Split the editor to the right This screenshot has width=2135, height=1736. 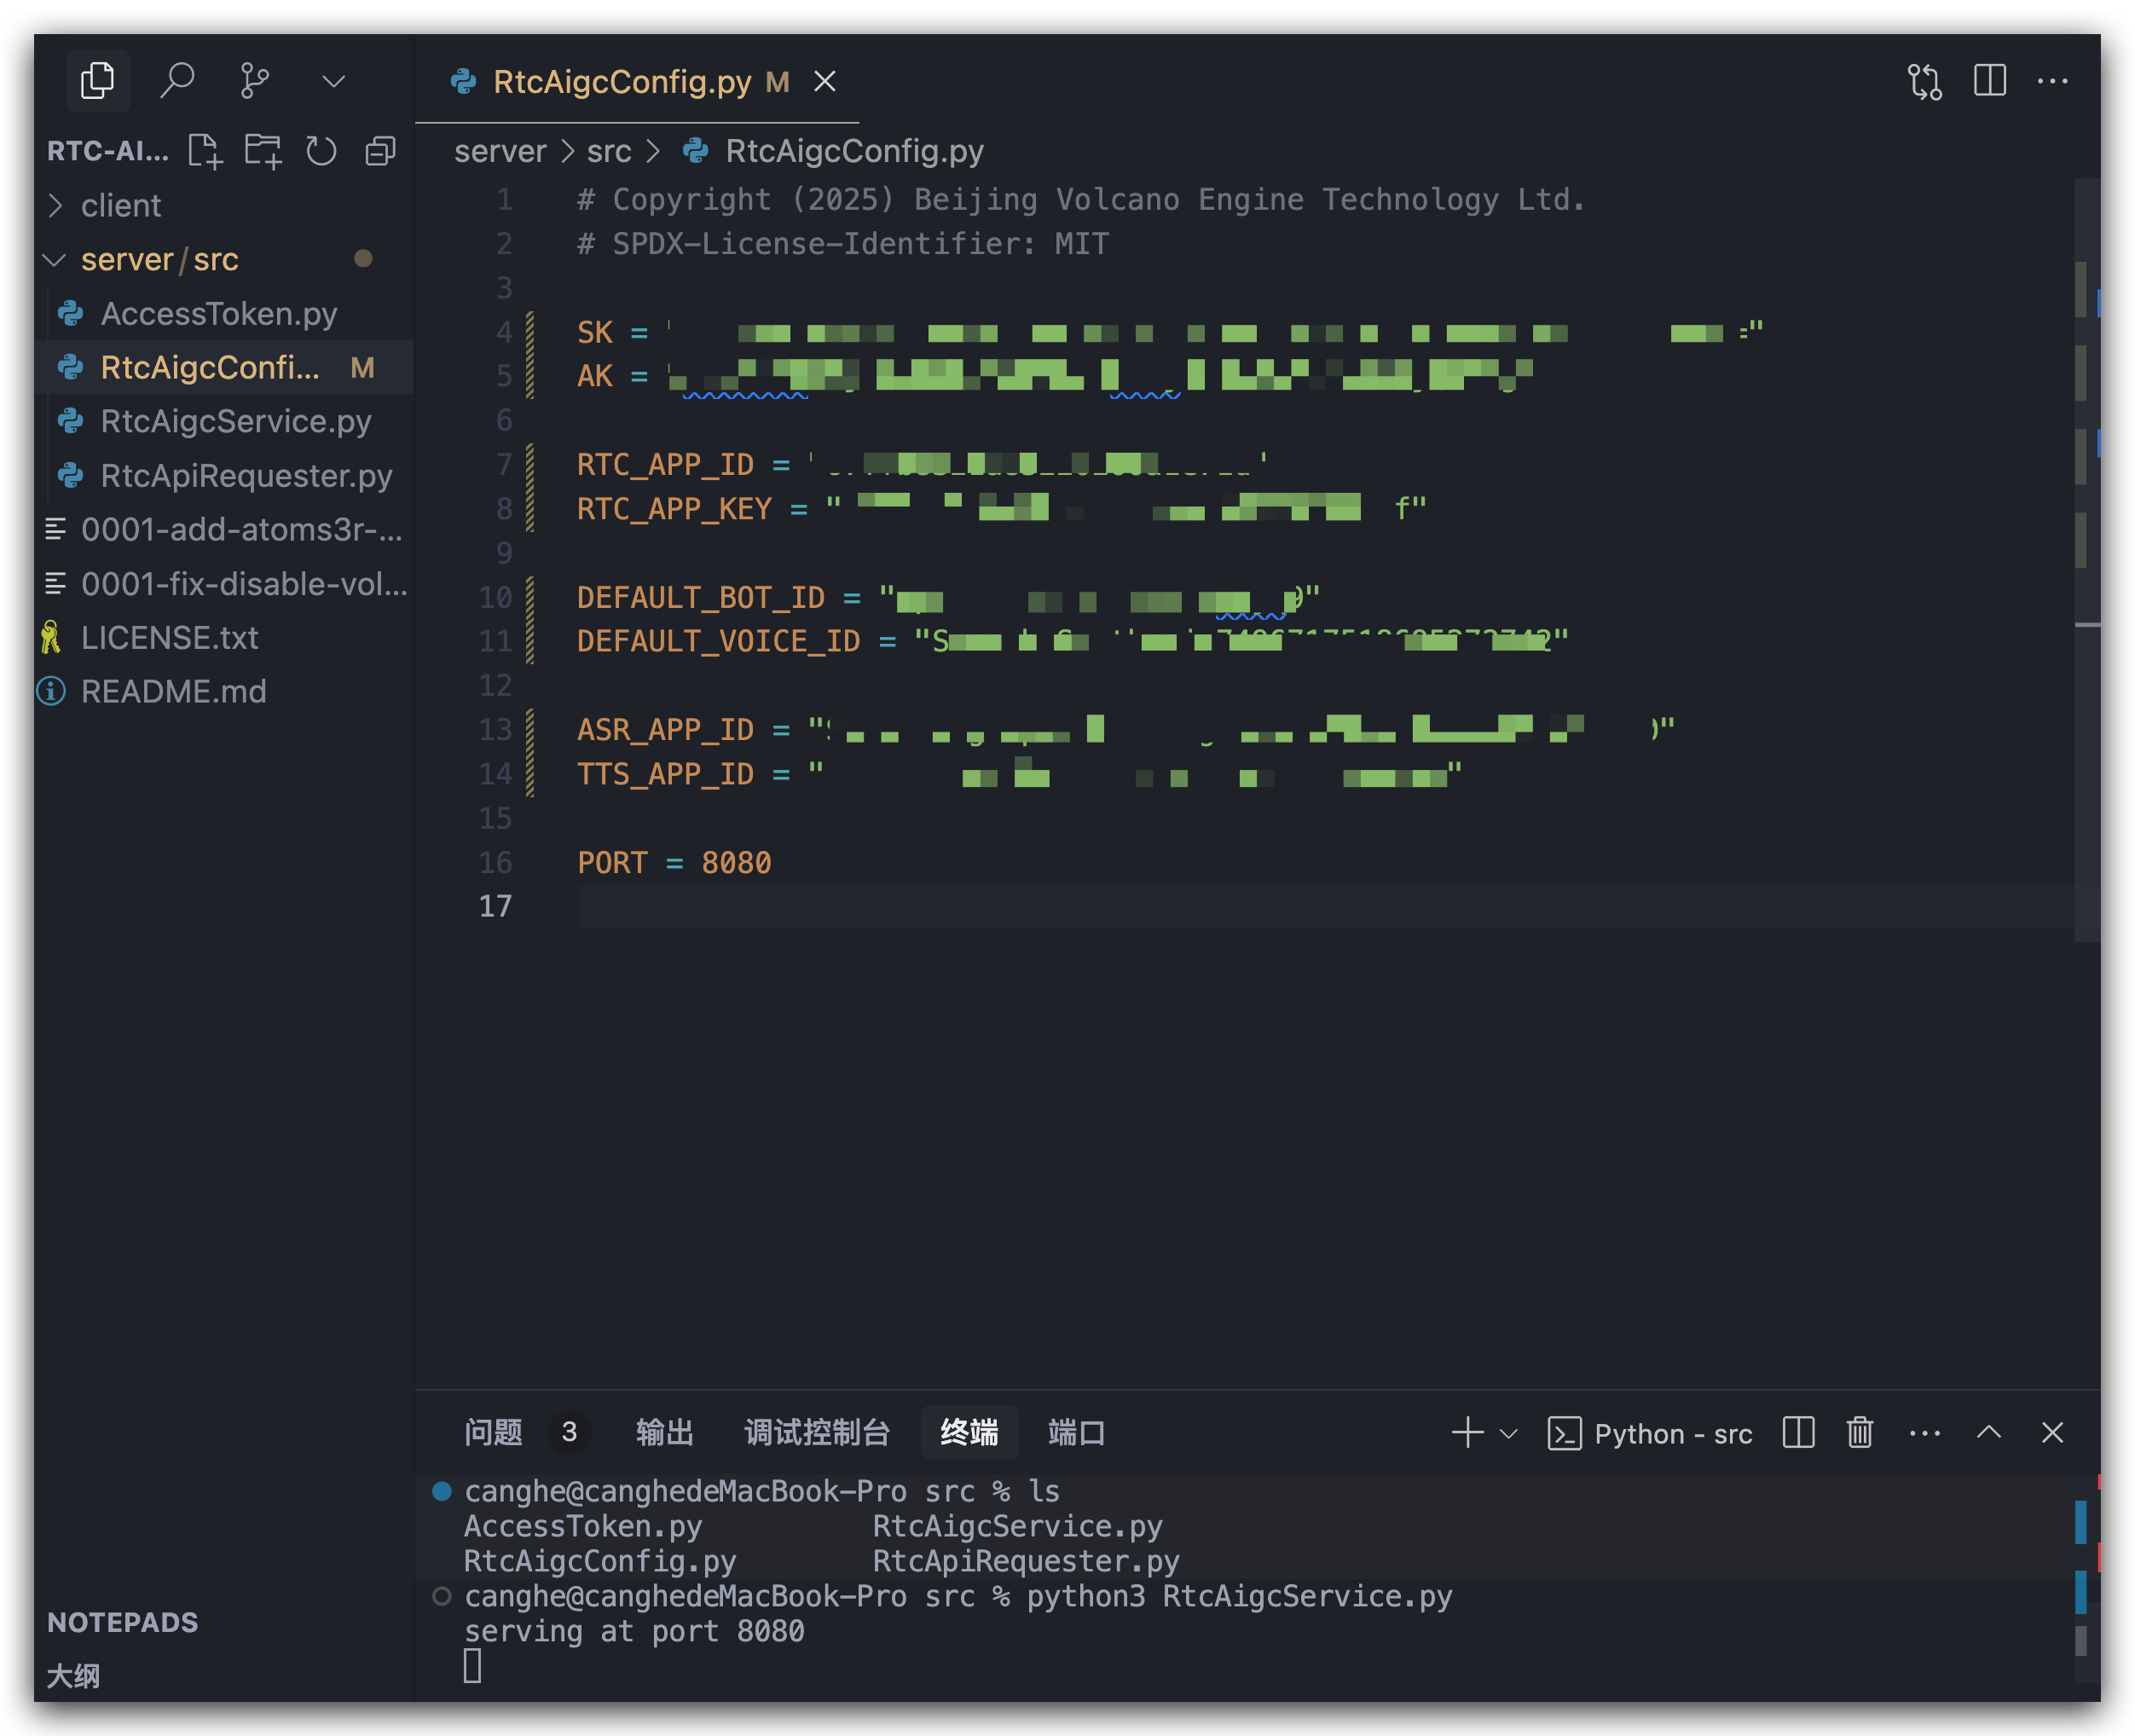[x=1989, y=81]
